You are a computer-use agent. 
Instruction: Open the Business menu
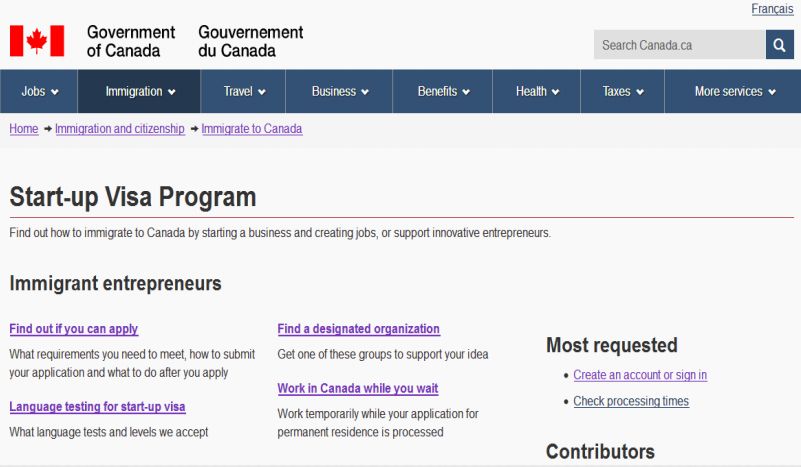pos(340,91)
